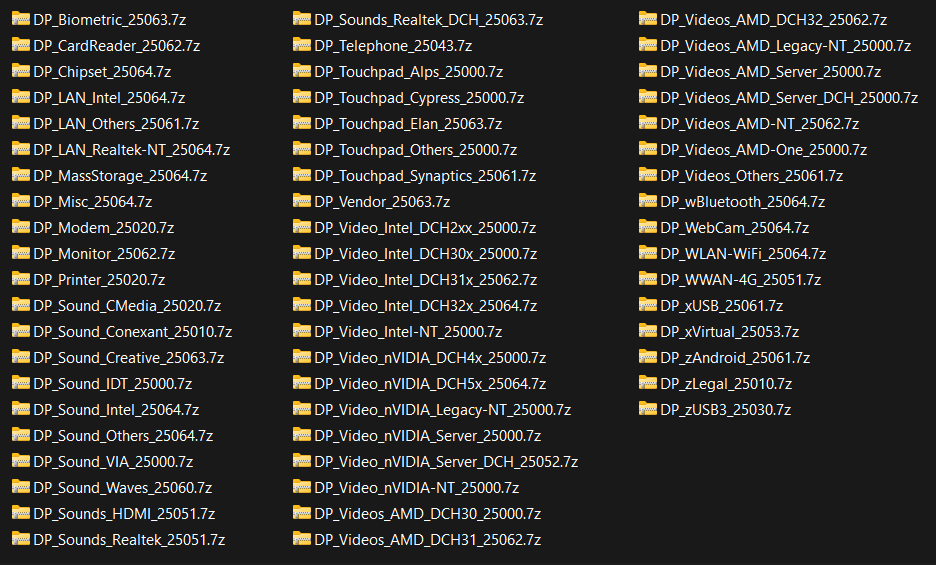Select file name DP_Touchpad_Synaptics_25061.7z
The width and height of the screenshot is (936, 565).
425,176
